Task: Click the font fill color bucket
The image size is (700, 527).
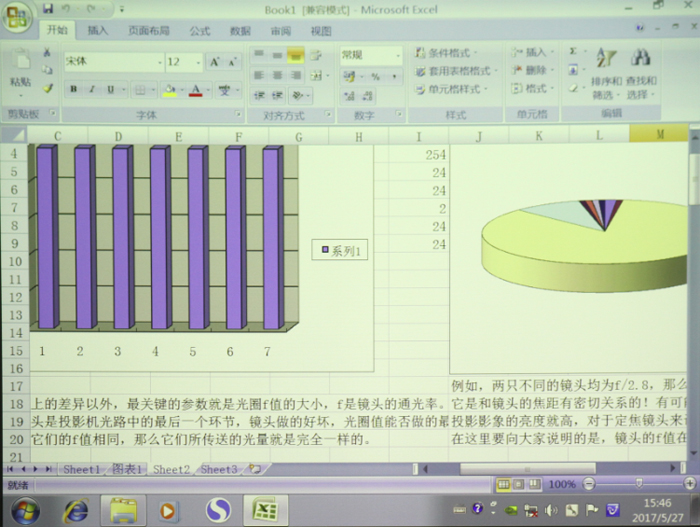Action: pos(169,90)
